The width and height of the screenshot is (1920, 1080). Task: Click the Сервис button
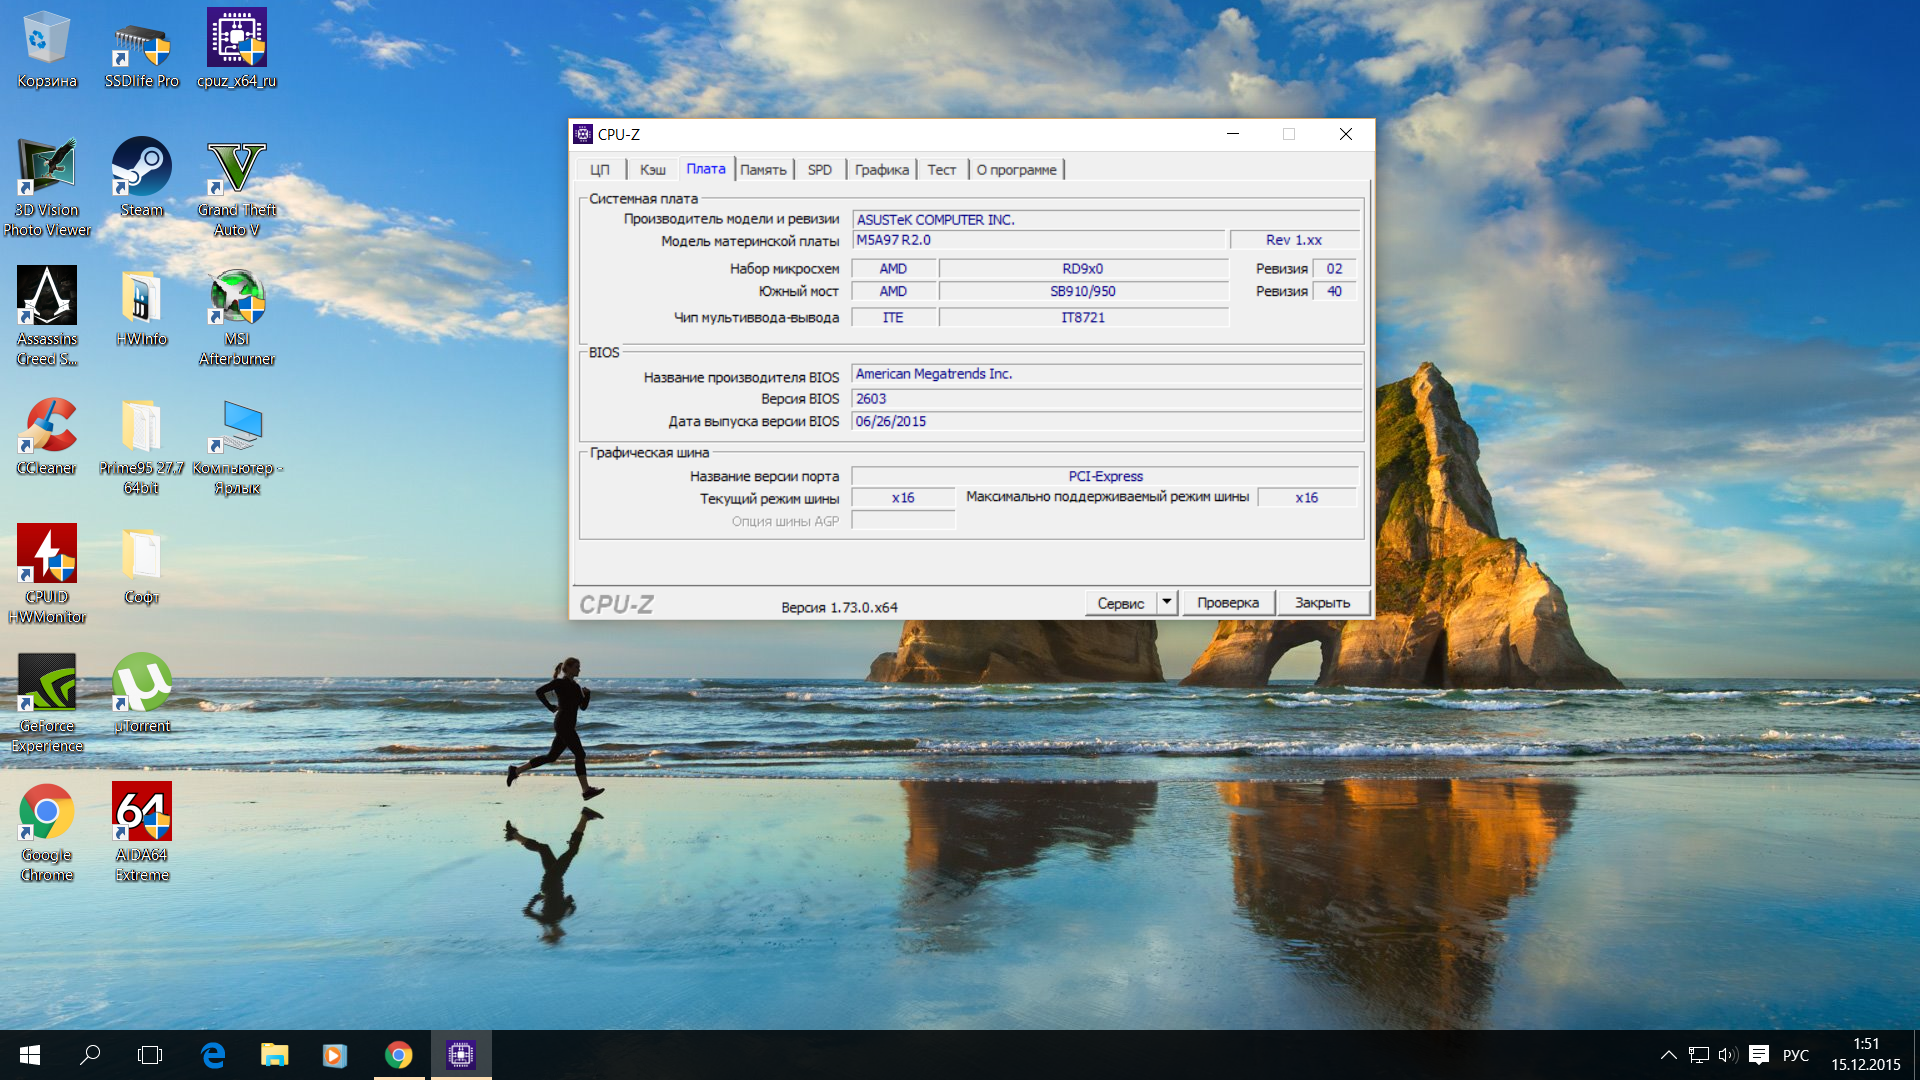click(x=1120, y=603)
